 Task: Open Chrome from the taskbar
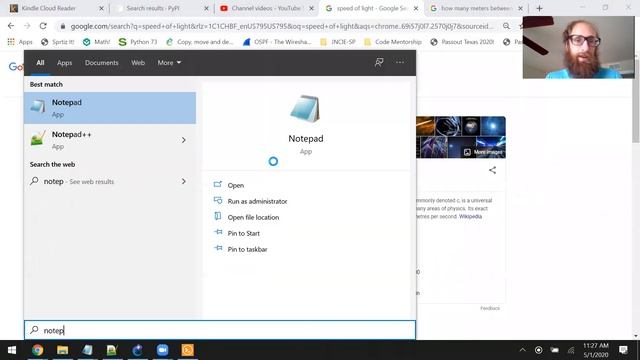(x=38, y=350)
